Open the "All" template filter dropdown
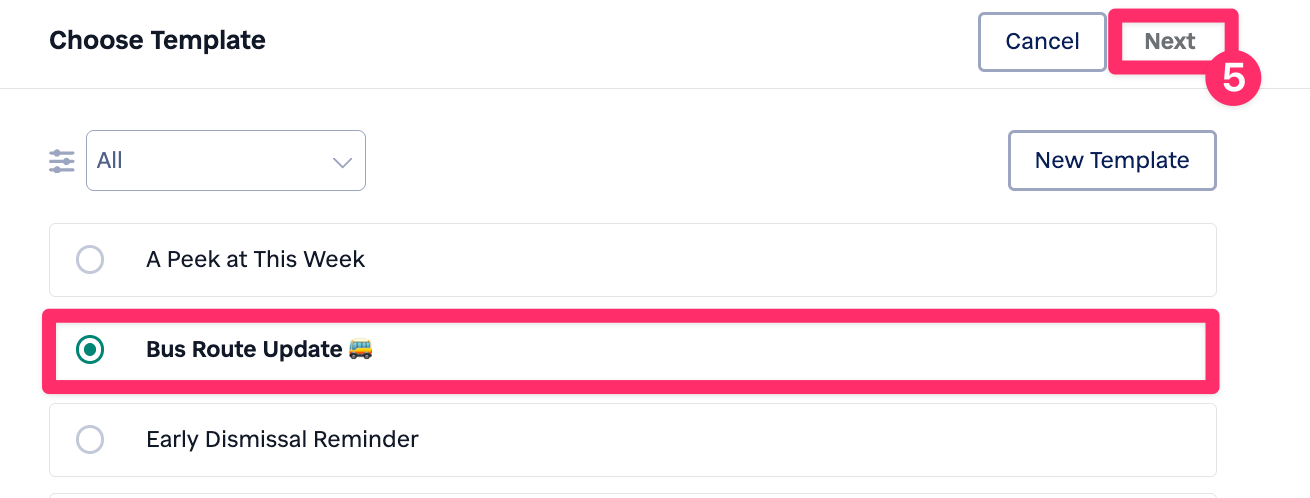 tap(226, 160)
